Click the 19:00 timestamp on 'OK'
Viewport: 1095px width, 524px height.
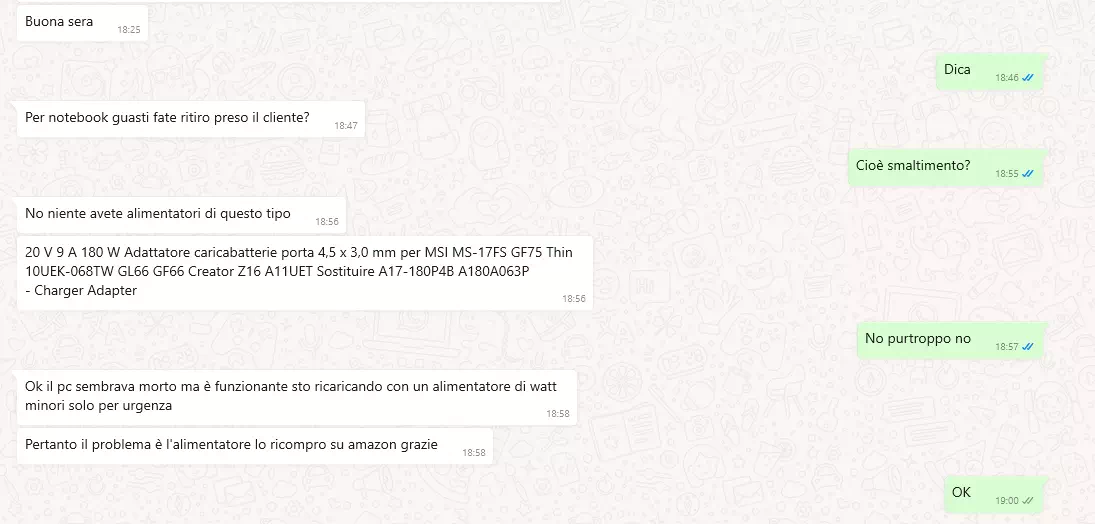click(x=1007, y=501)
